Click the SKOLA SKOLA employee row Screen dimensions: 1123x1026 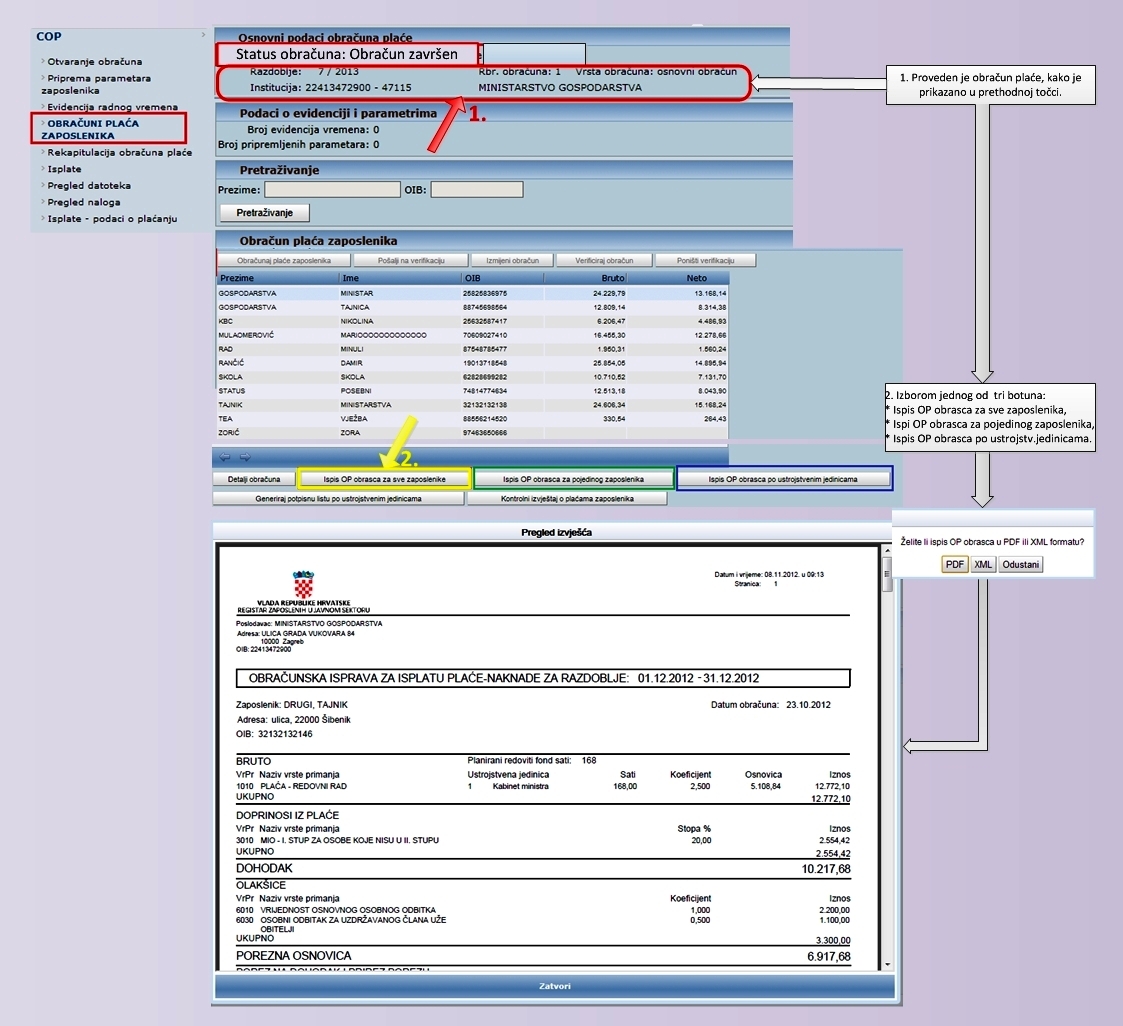(473, 377)
